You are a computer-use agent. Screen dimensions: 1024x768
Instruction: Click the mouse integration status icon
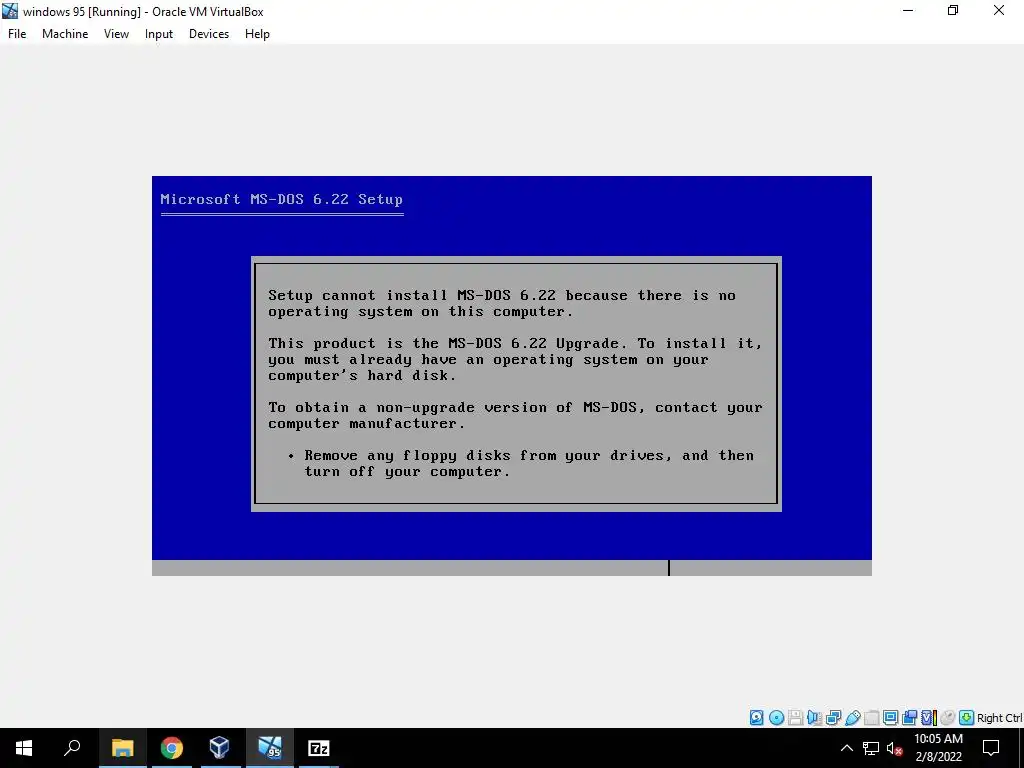(948, 718)
